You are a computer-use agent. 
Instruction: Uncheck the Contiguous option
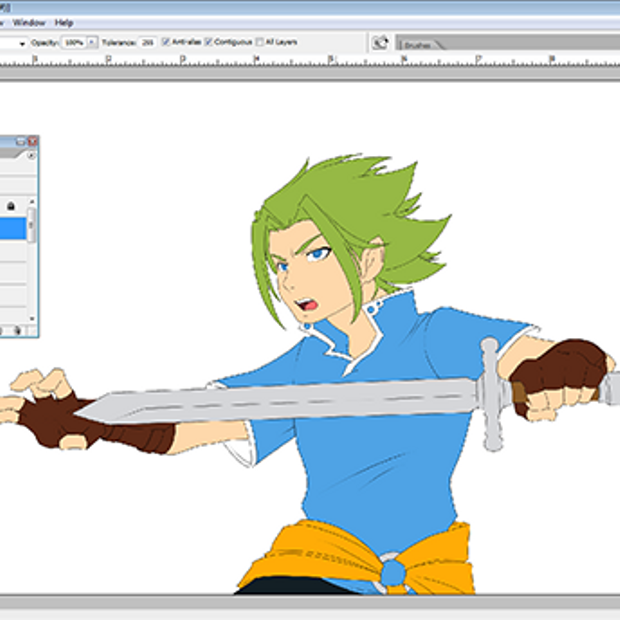(209, 43)
